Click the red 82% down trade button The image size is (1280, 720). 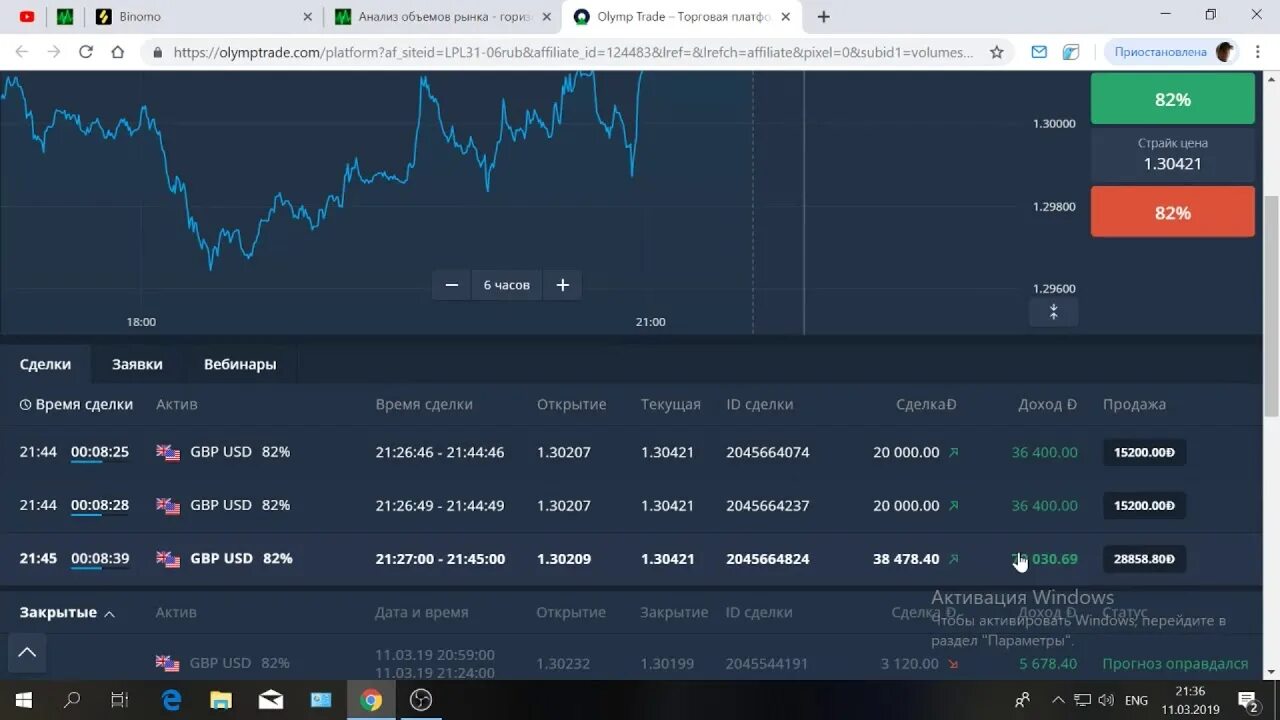tap(1172, 212)
